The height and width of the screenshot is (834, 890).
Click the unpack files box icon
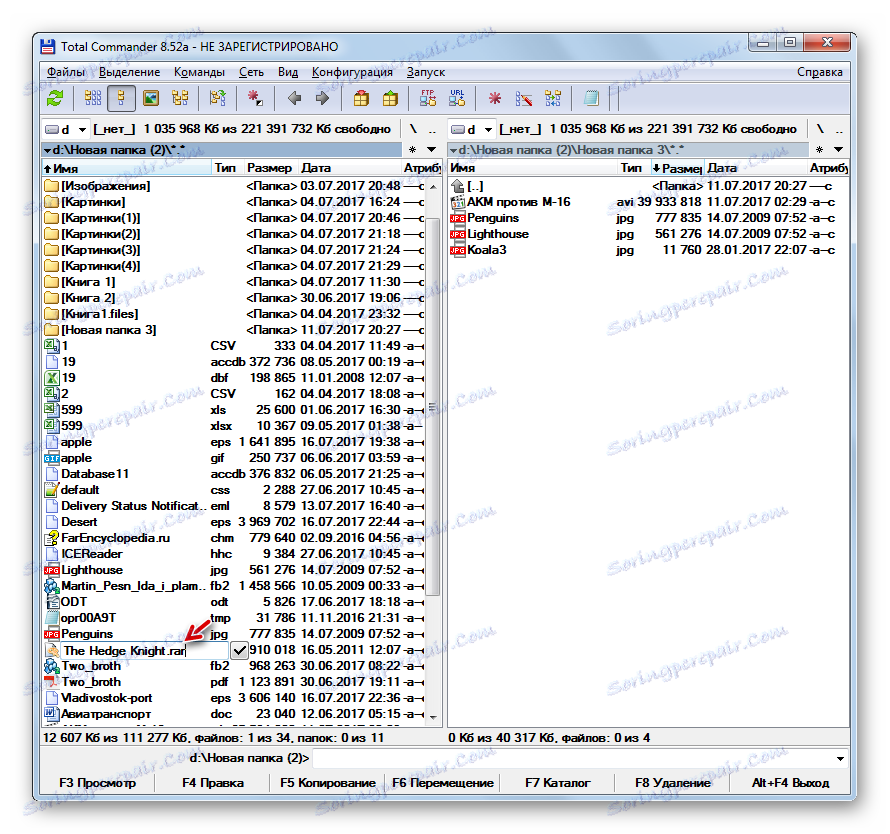pyautogui.click(x=390, y=98)
